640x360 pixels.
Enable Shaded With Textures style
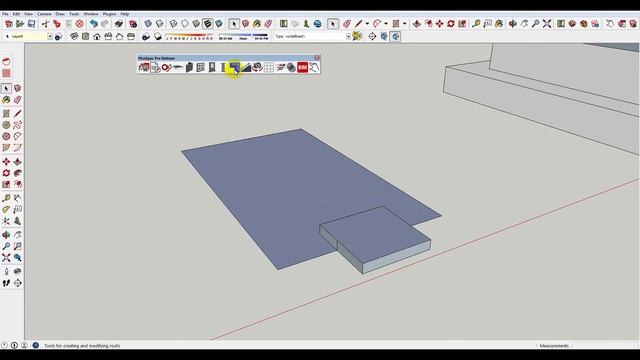pyautogui.click(x=208, y=24)
